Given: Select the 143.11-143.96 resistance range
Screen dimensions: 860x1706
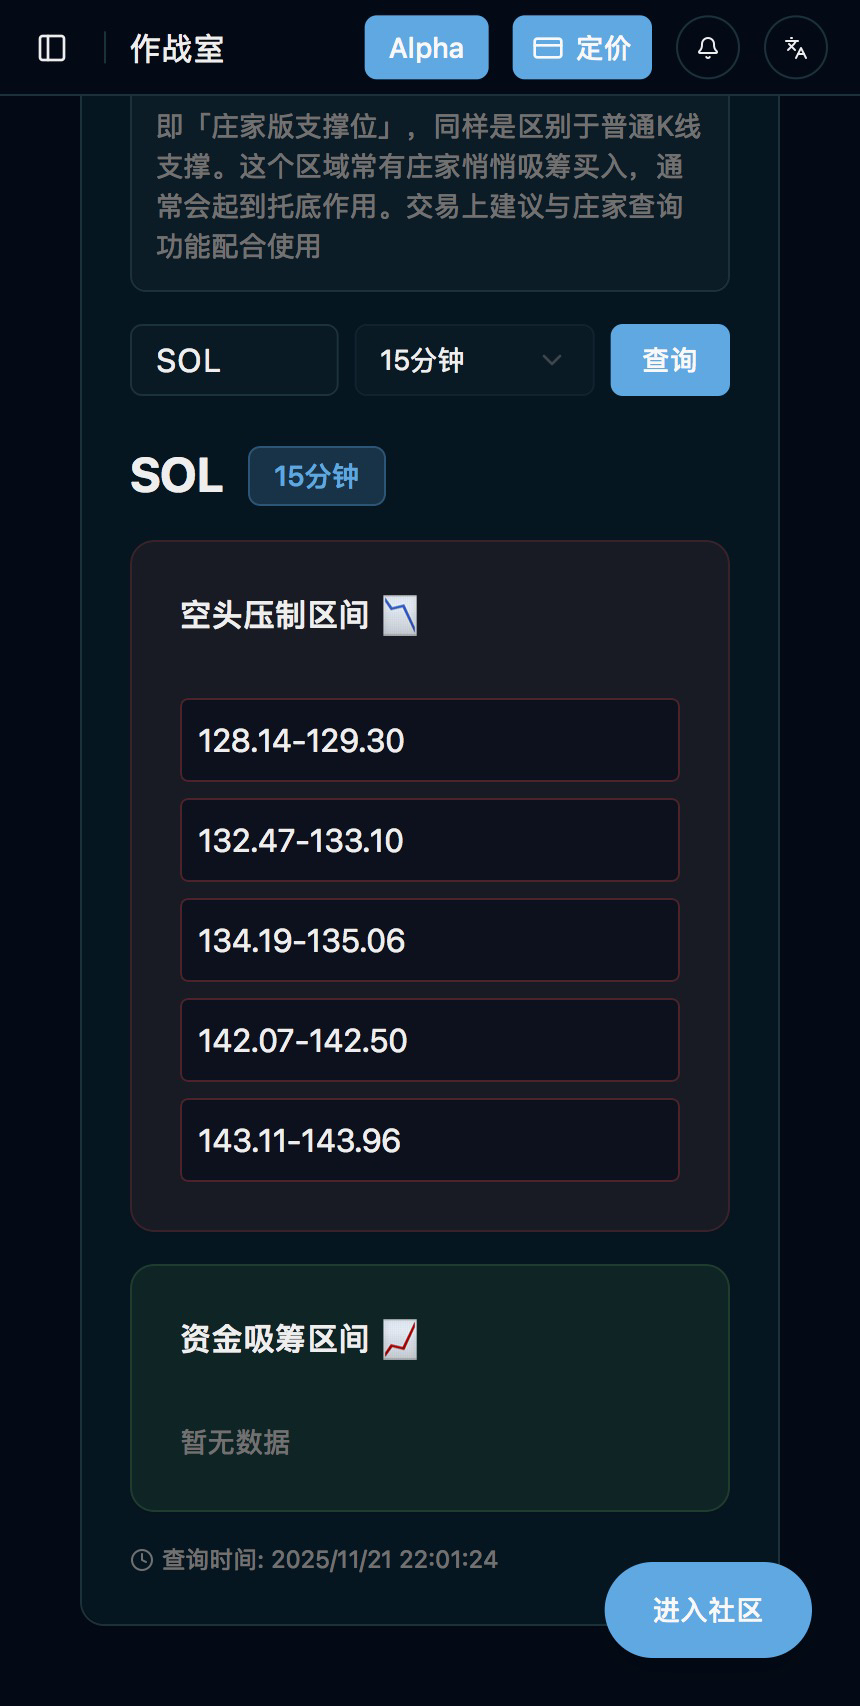Looking at the screenshot, I should coord(430,1140).
